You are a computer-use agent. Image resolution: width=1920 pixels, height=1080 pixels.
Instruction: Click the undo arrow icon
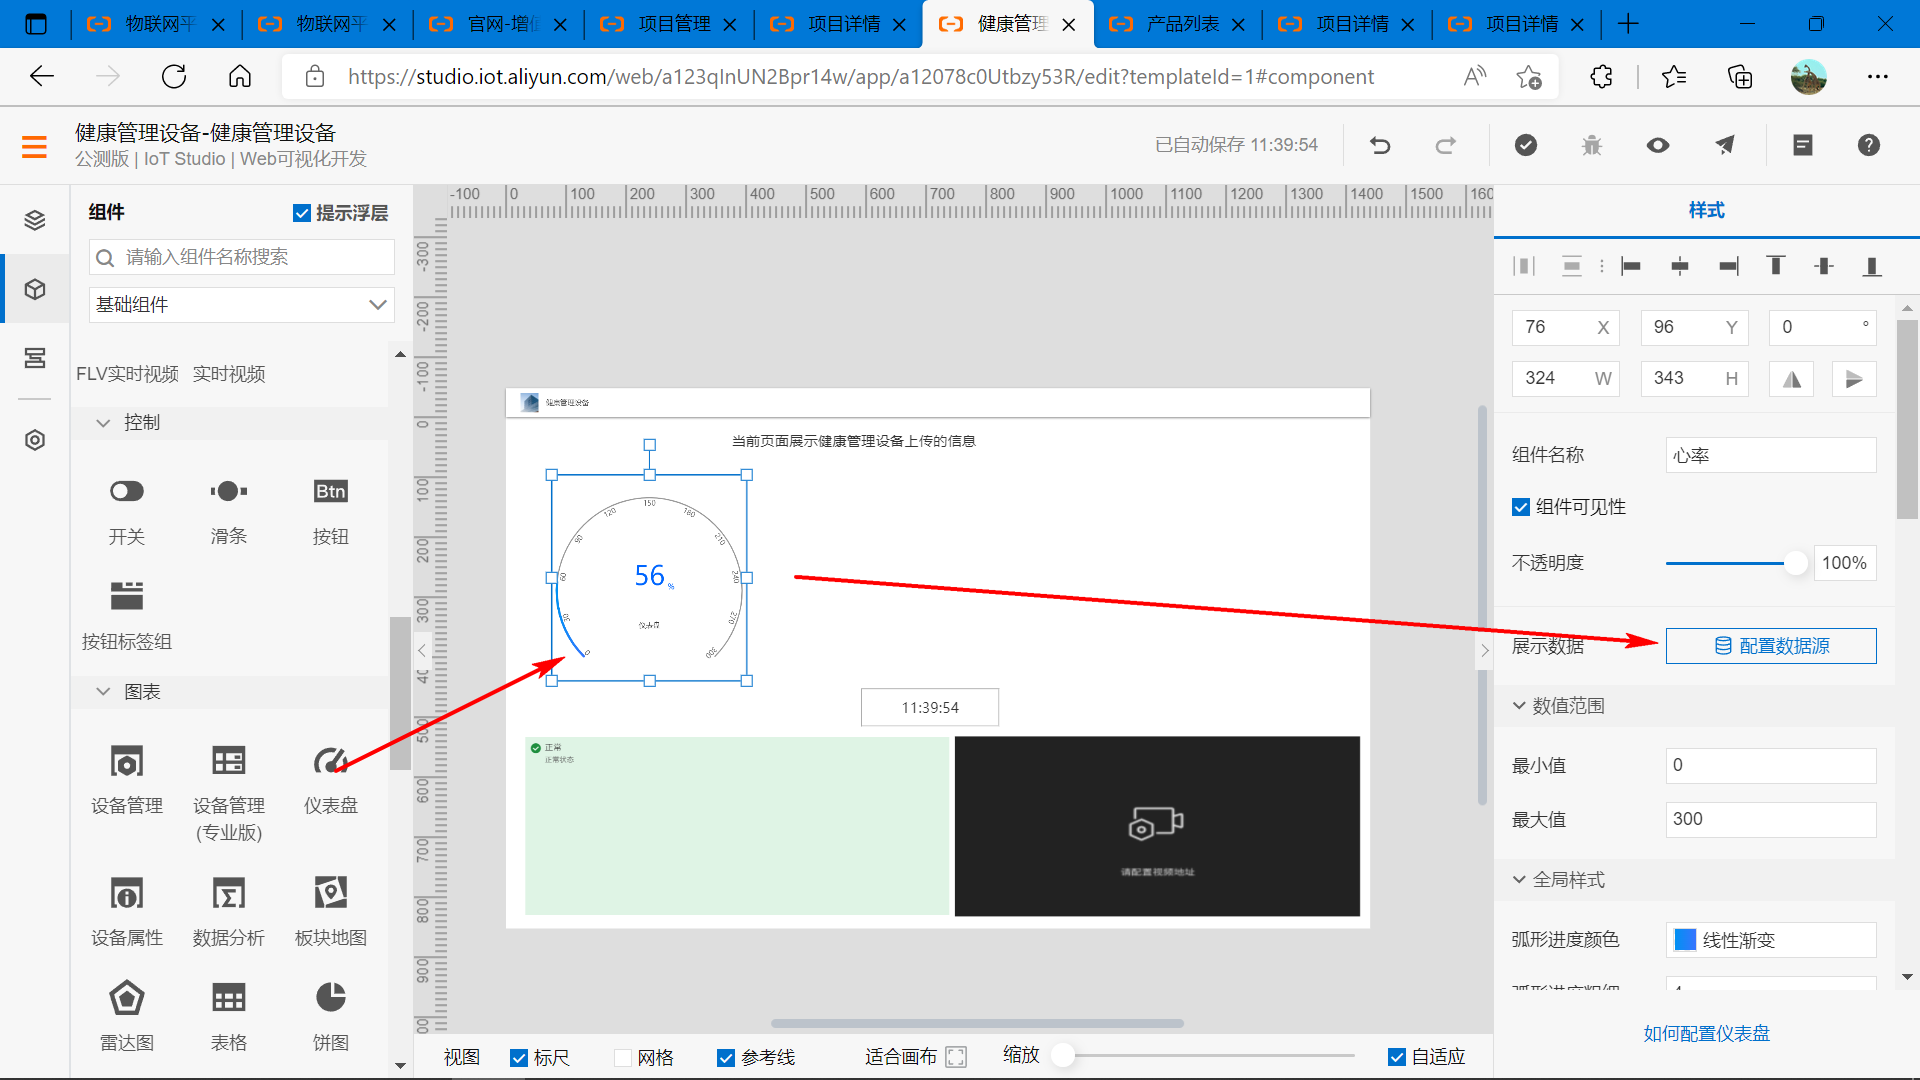(x=1380, y=146)
